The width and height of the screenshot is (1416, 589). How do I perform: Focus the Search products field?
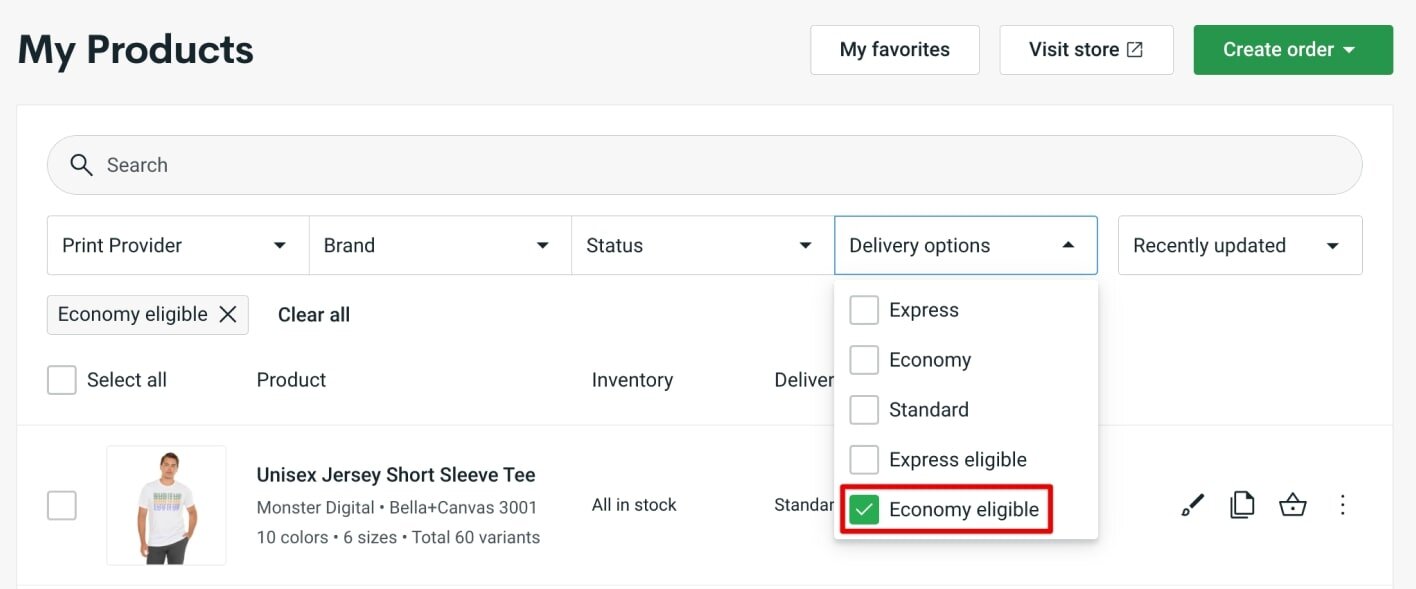click(x=705, y=165)
